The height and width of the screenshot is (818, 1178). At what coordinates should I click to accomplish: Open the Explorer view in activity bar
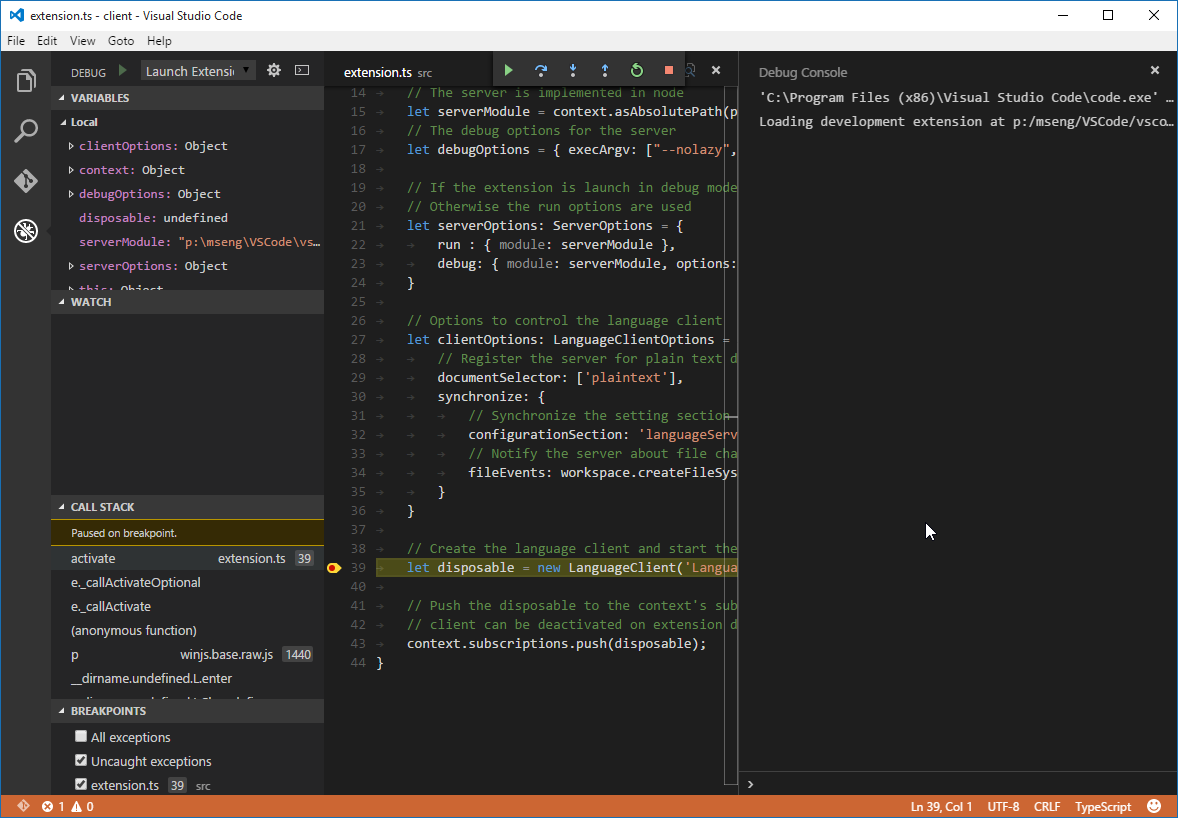pos(26,81)
